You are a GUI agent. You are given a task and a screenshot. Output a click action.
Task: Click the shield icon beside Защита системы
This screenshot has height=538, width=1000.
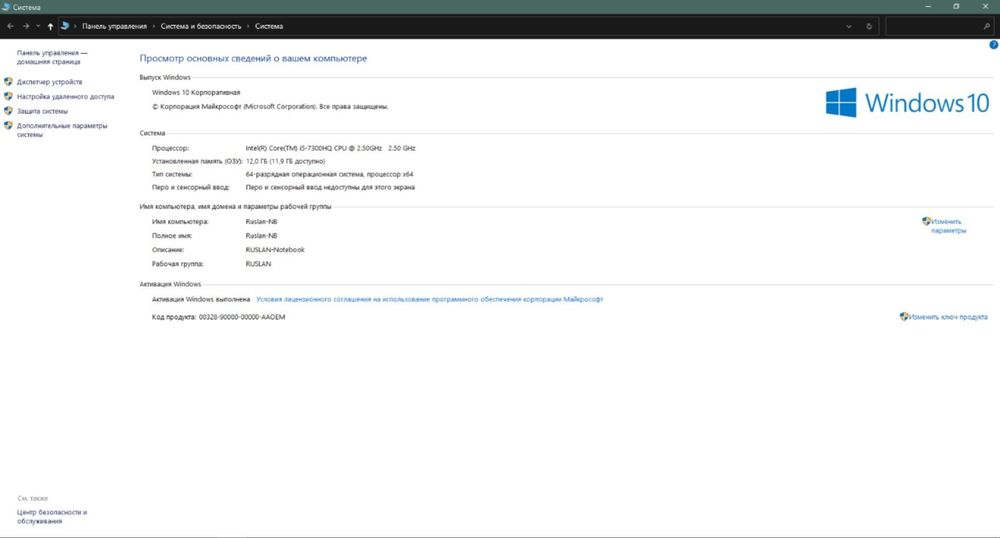click(9, 111)
